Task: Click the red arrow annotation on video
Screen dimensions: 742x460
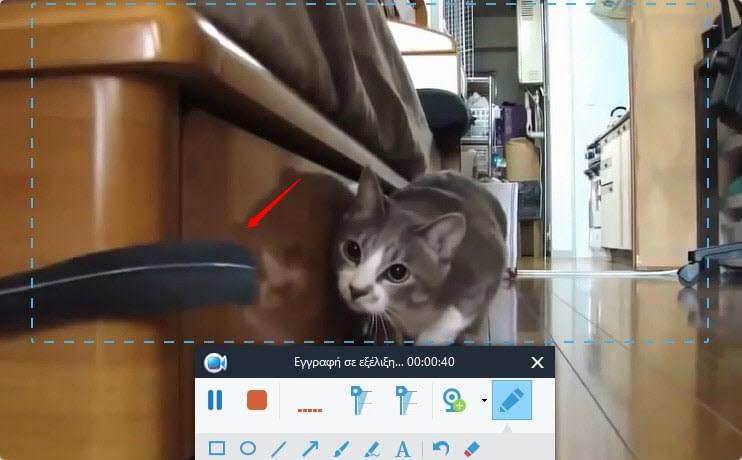Action: point(274,203)
